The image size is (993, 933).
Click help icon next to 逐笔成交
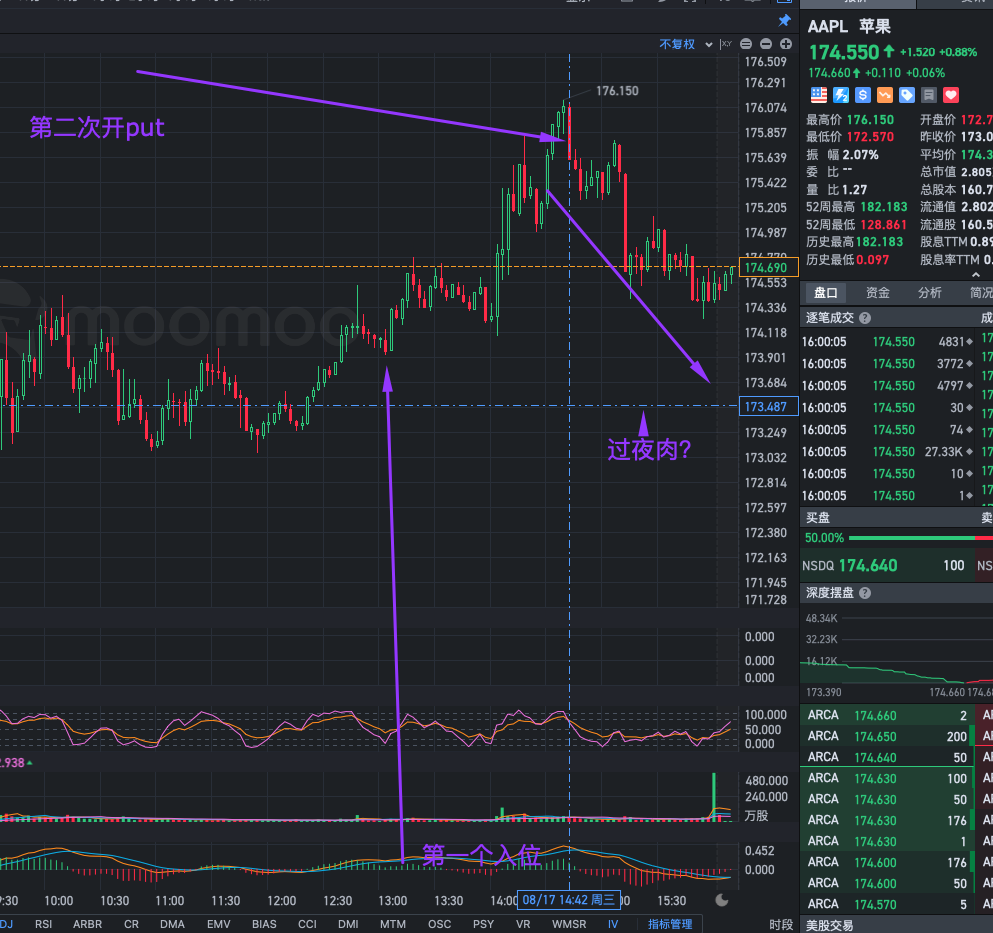(x=865, y=318)
